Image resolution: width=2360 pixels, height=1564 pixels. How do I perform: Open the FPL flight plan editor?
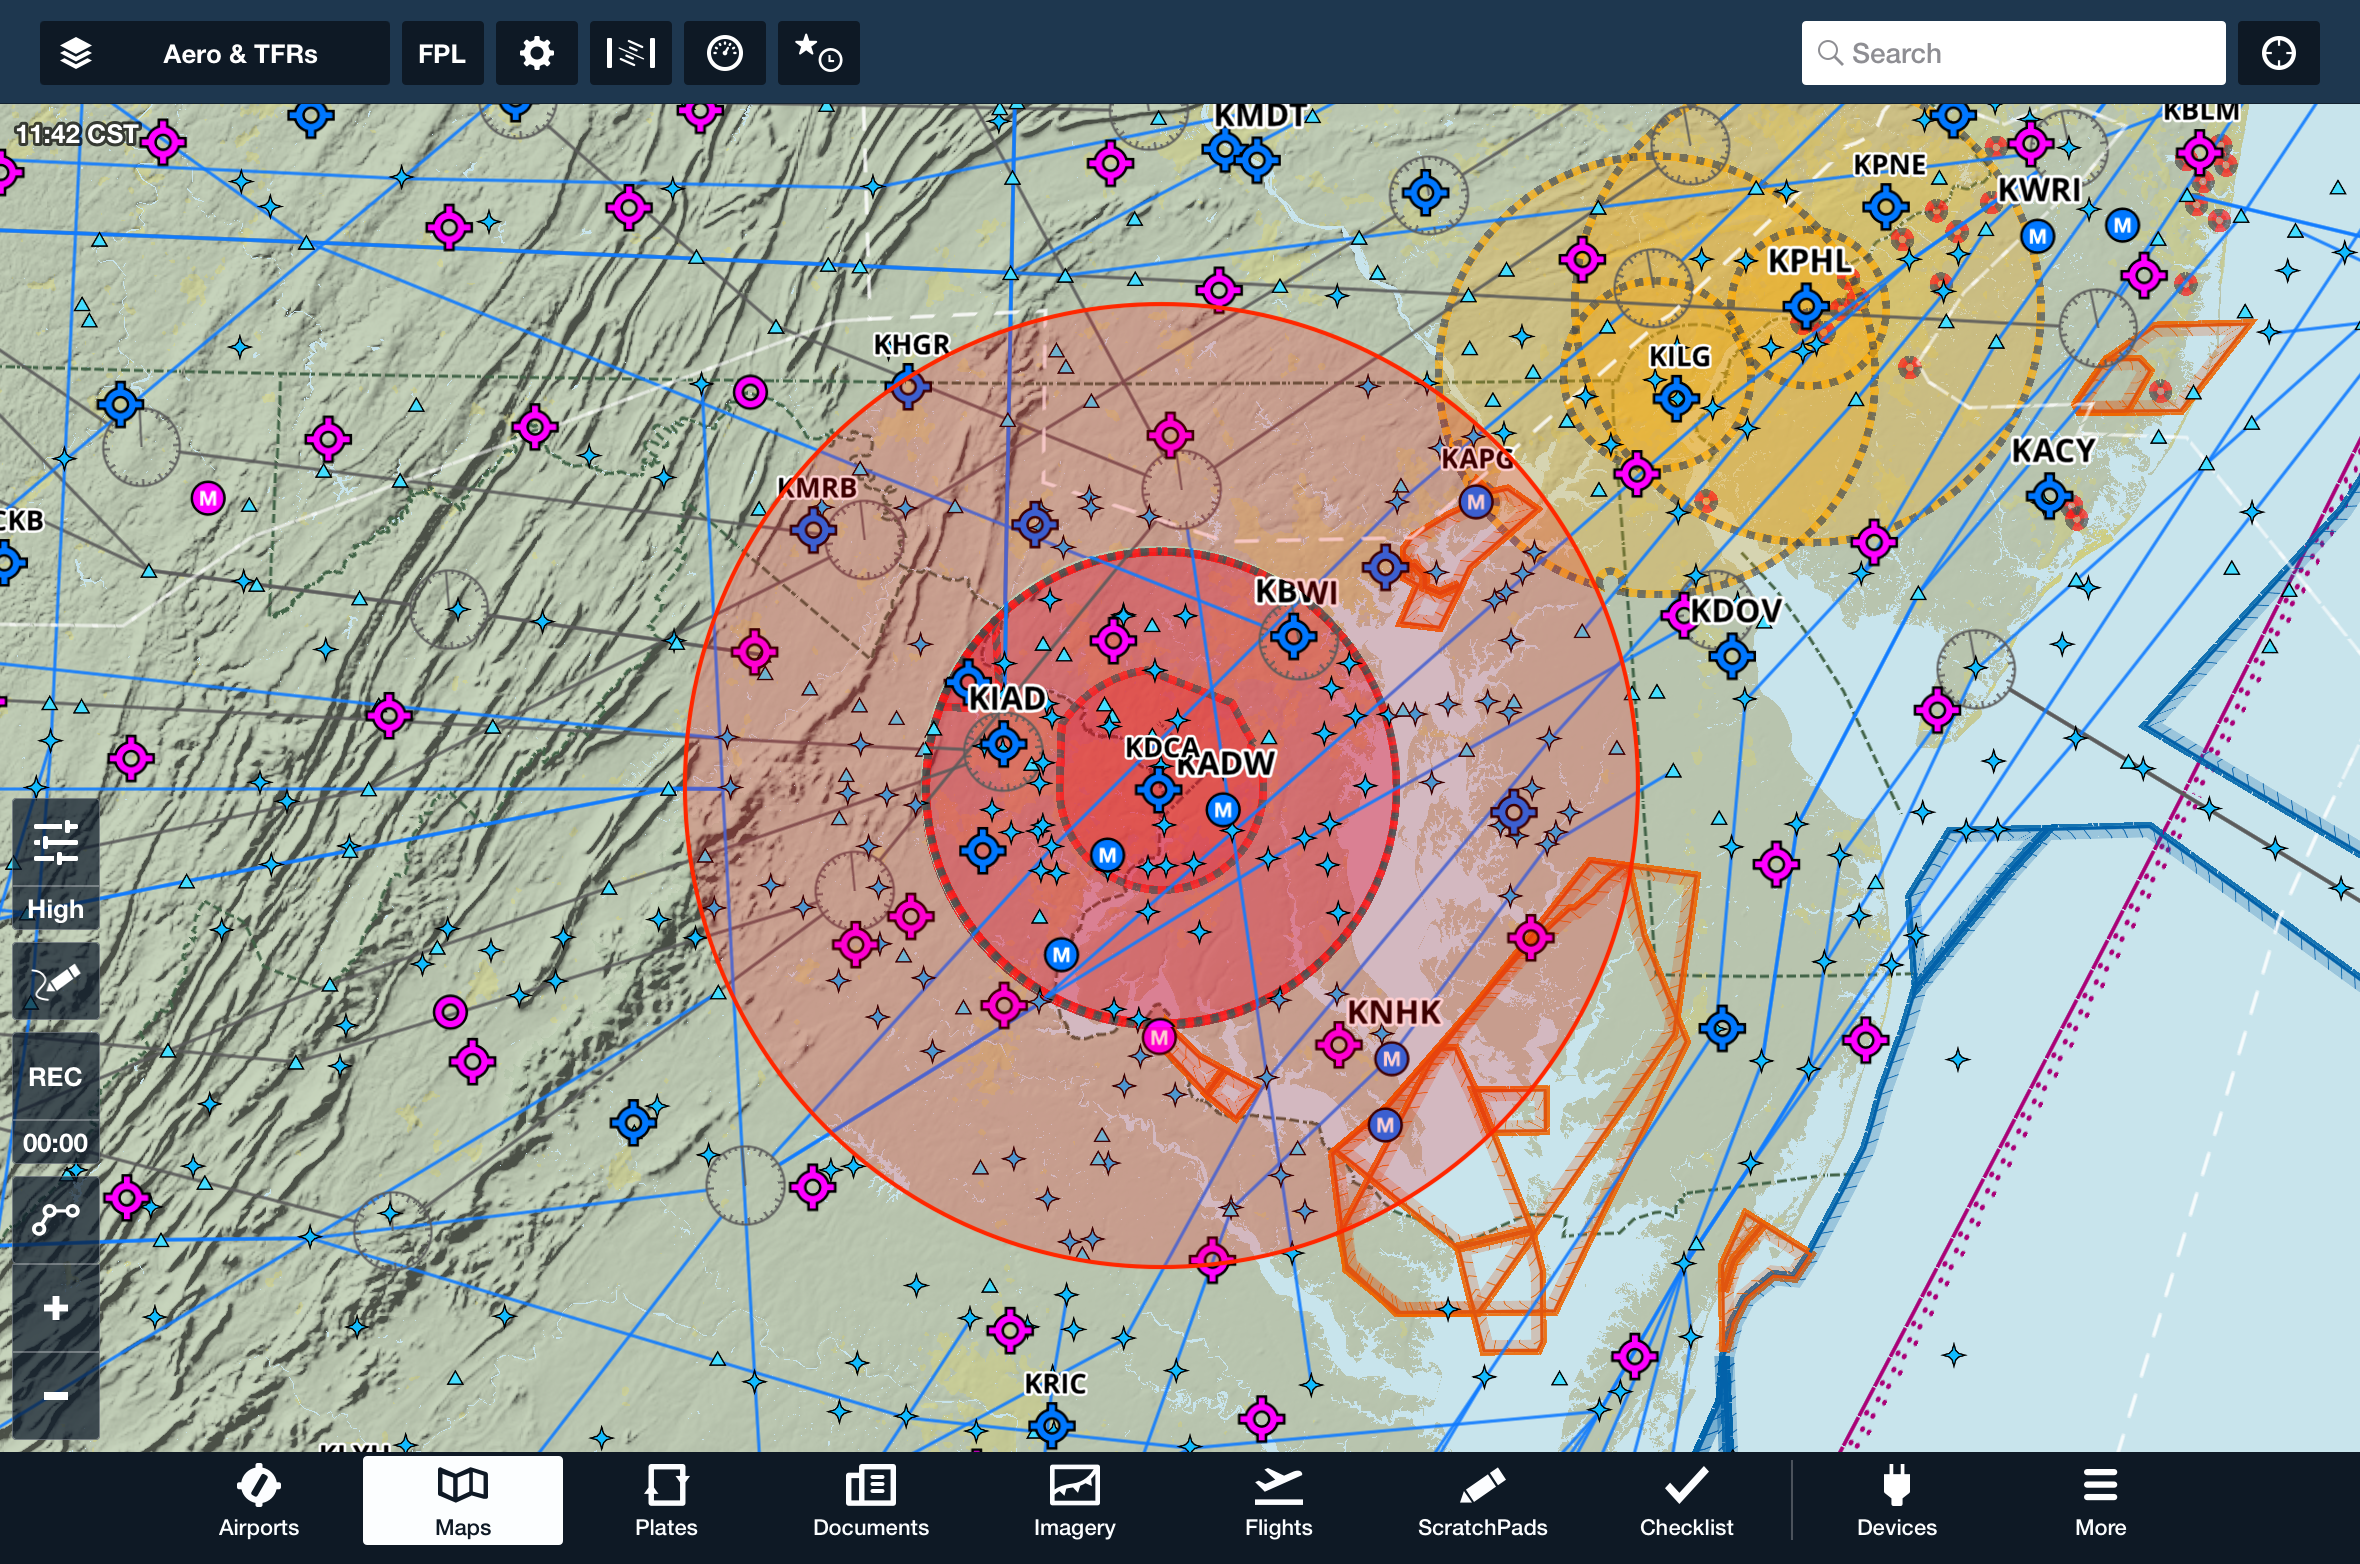(x=442, y=53)
